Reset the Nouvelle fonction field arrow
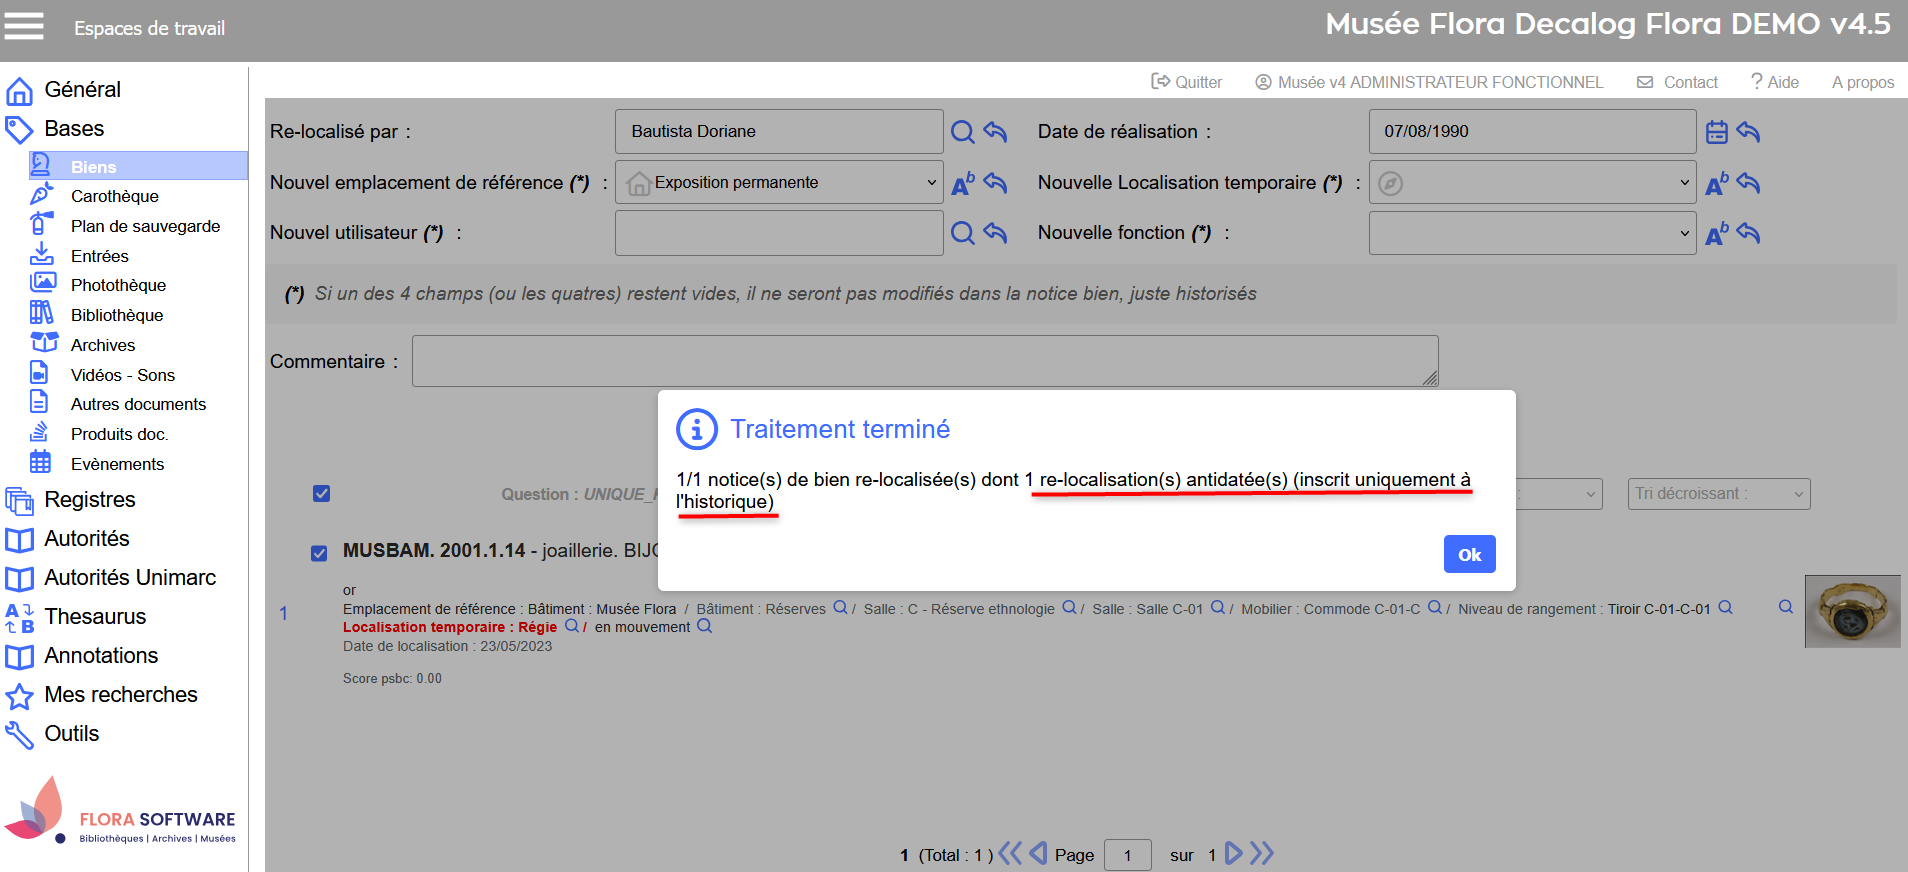This screenshot has height=872, width=1908. (1748, 233)
